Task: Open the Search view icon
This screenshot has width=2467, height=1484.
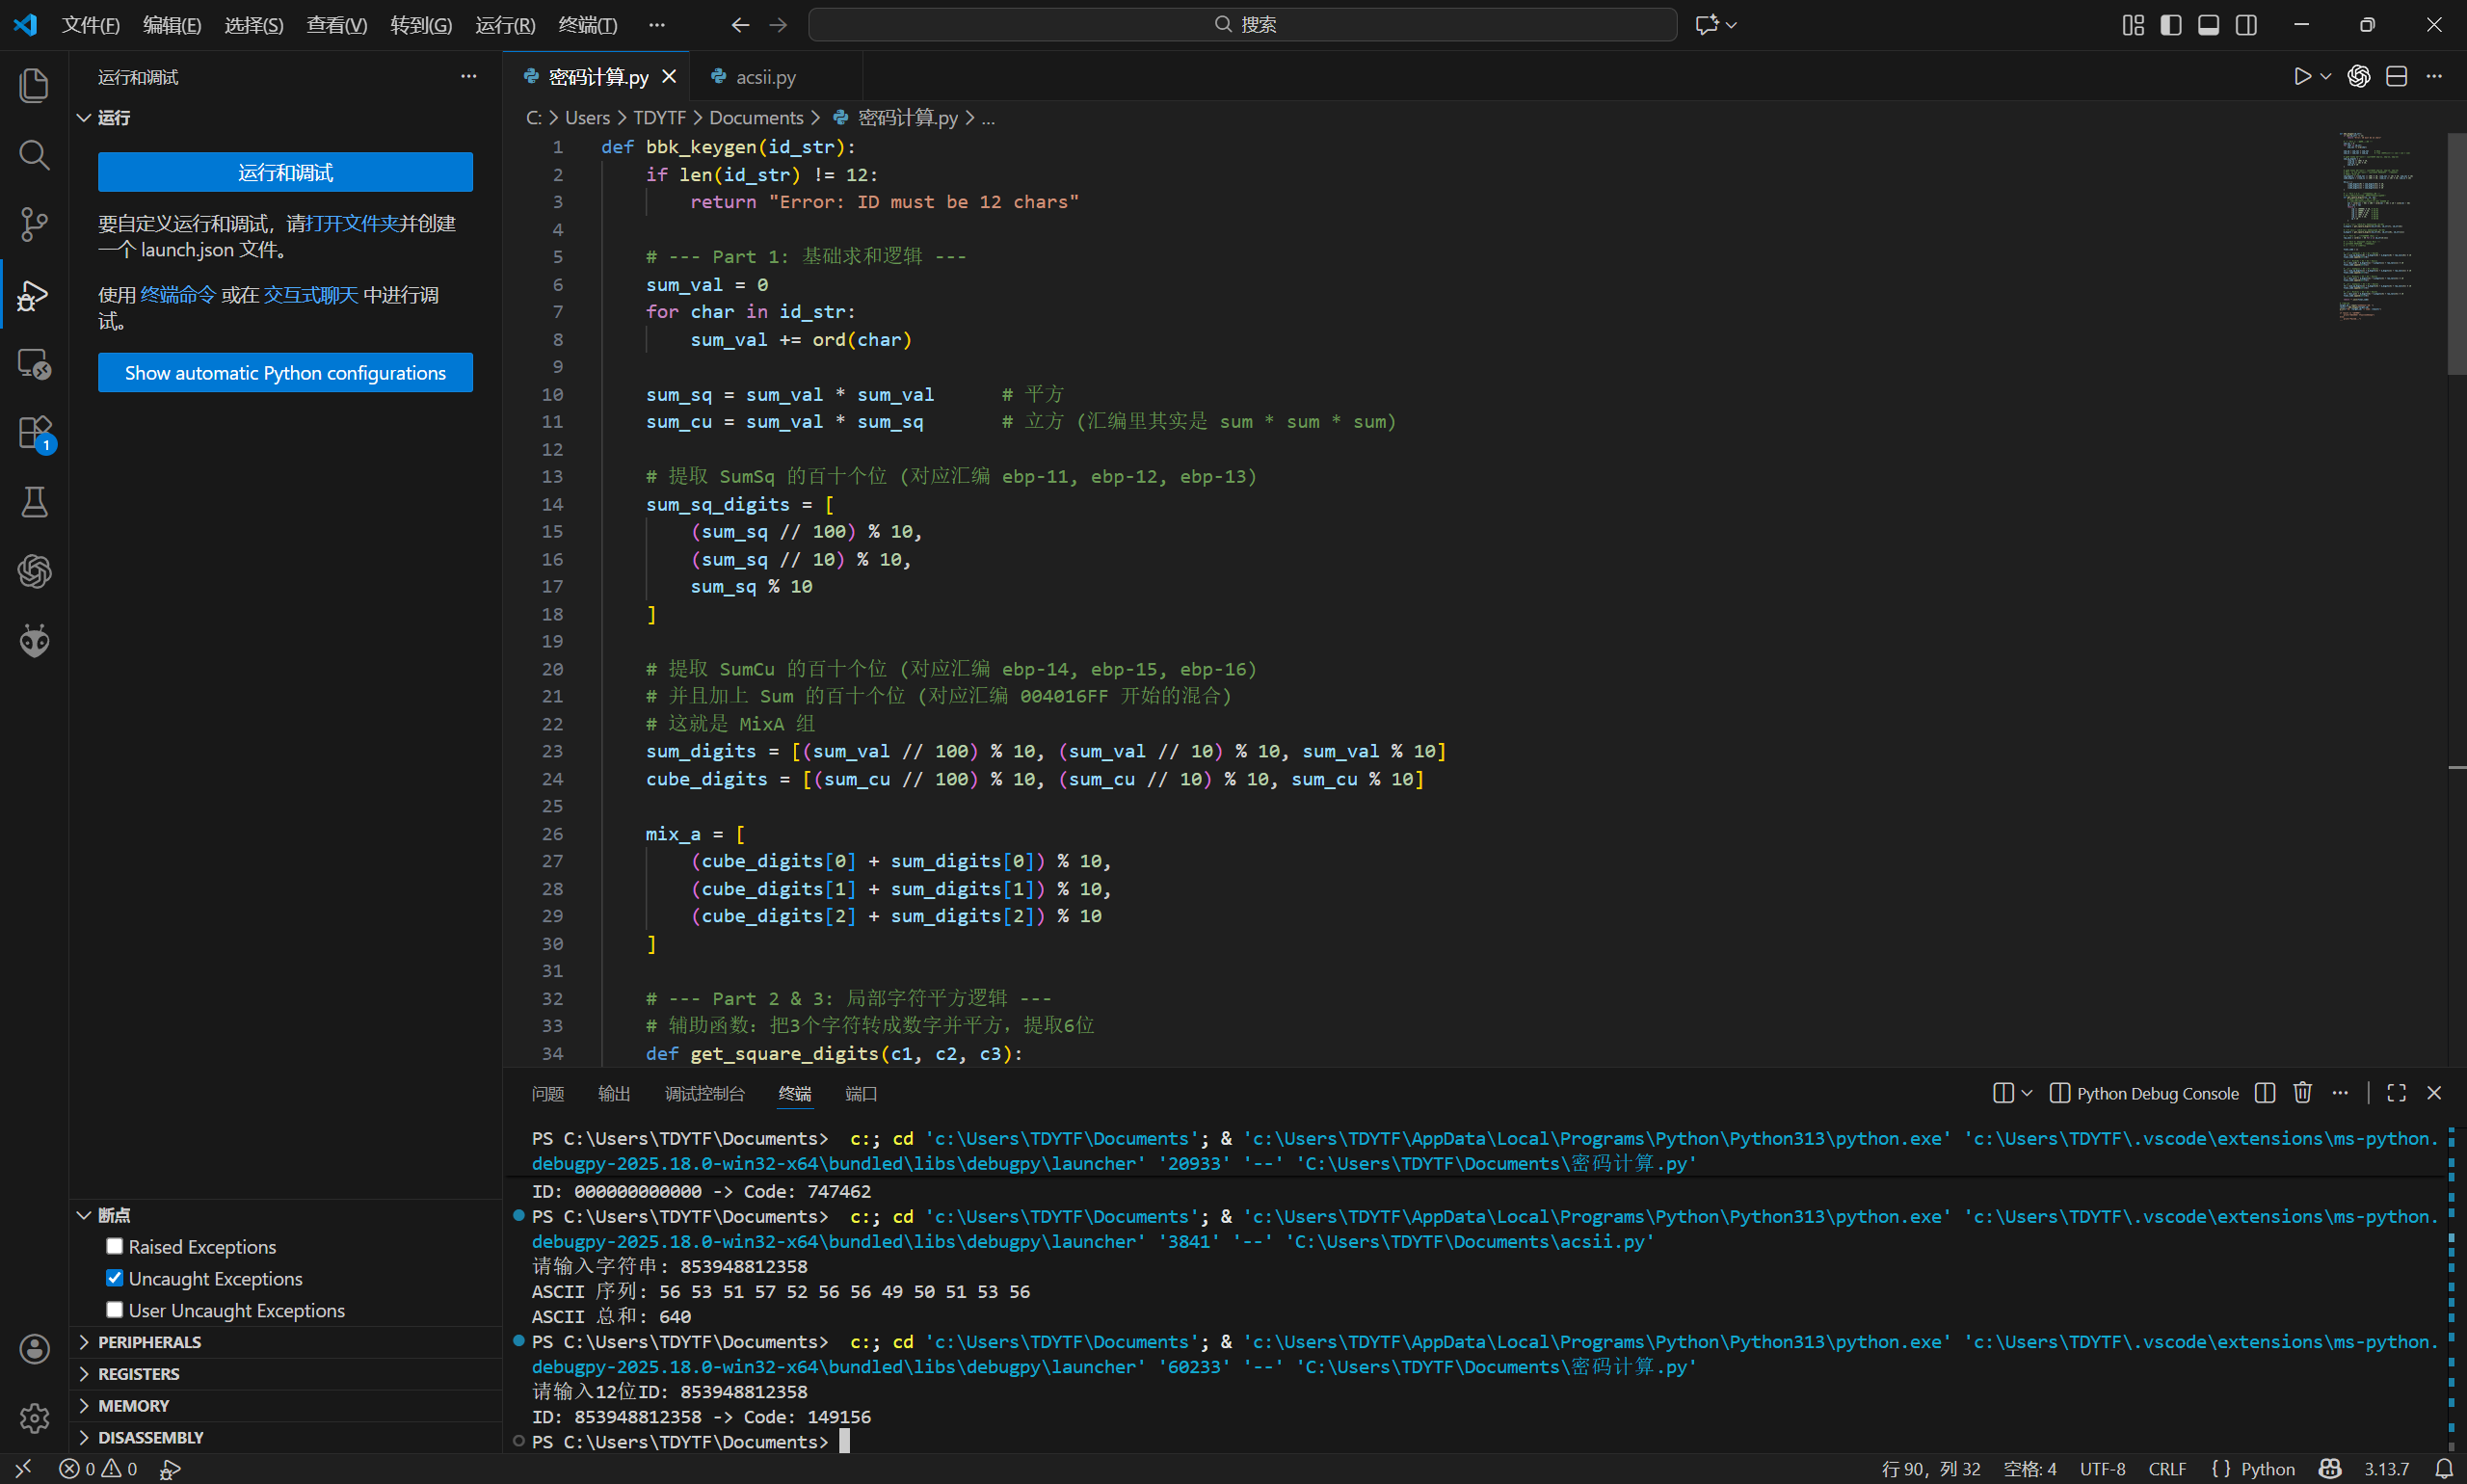Action: (34, 155)
